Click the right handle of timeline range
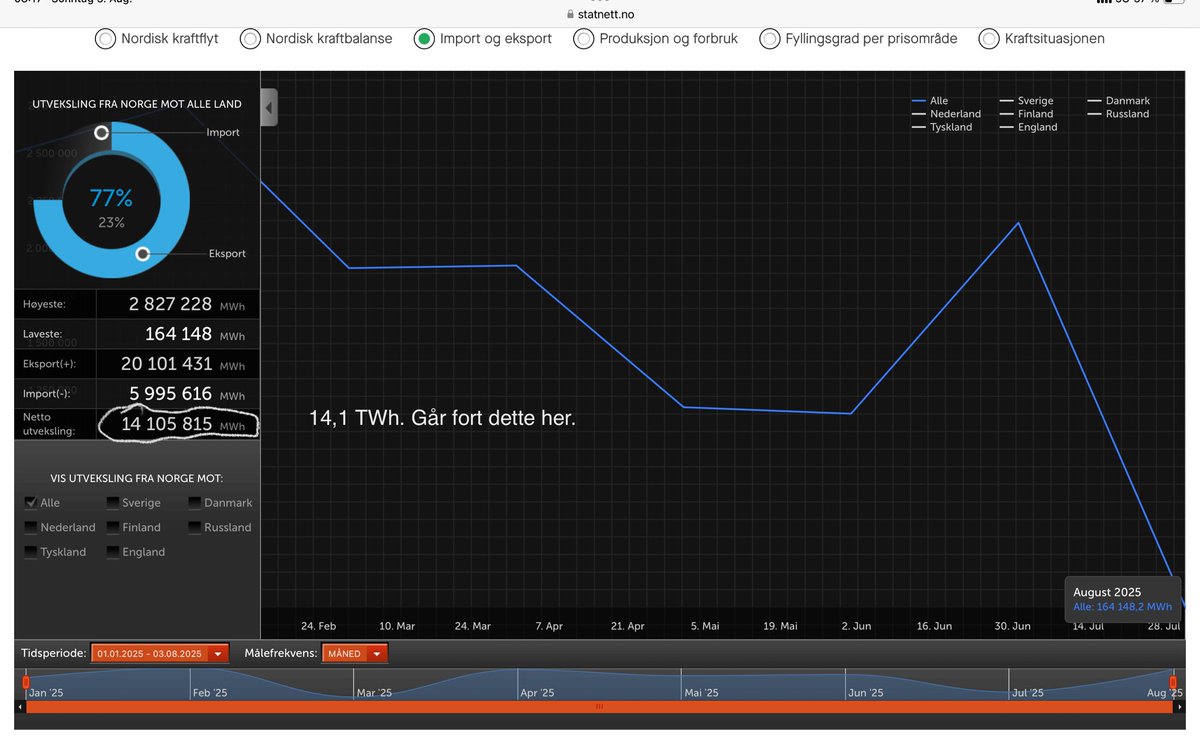This screenshot has height=736, width=1200. [1173, 682]
